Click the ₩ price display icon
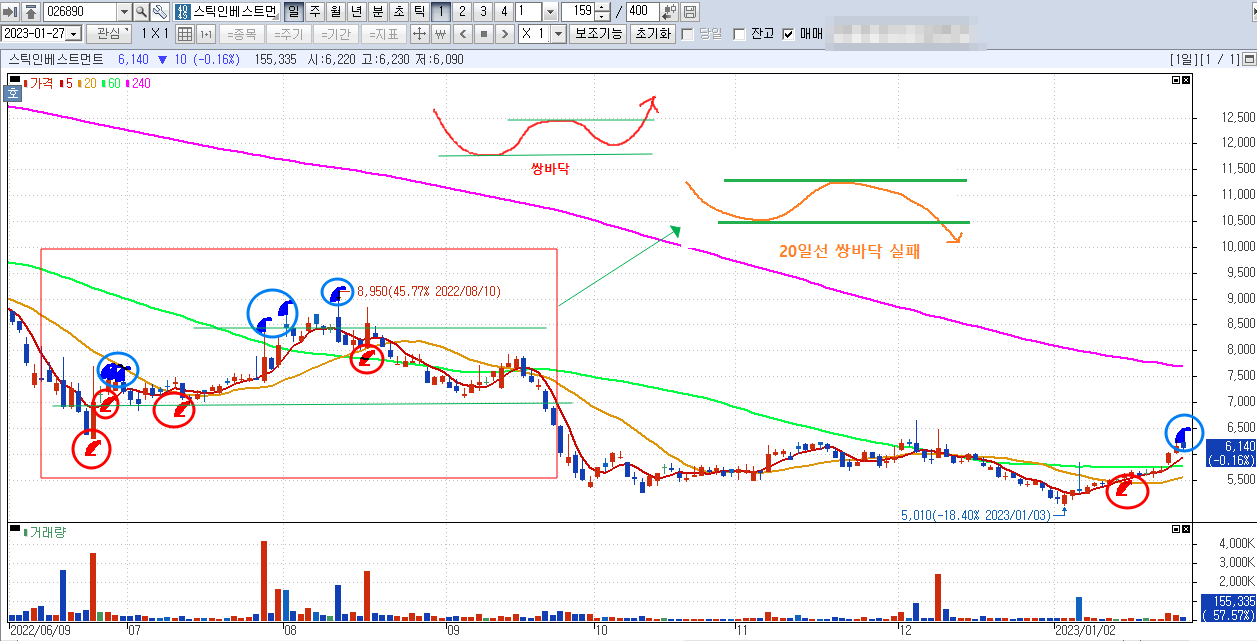The height and width of the screenshot is (641, 1257). [440, 33]
